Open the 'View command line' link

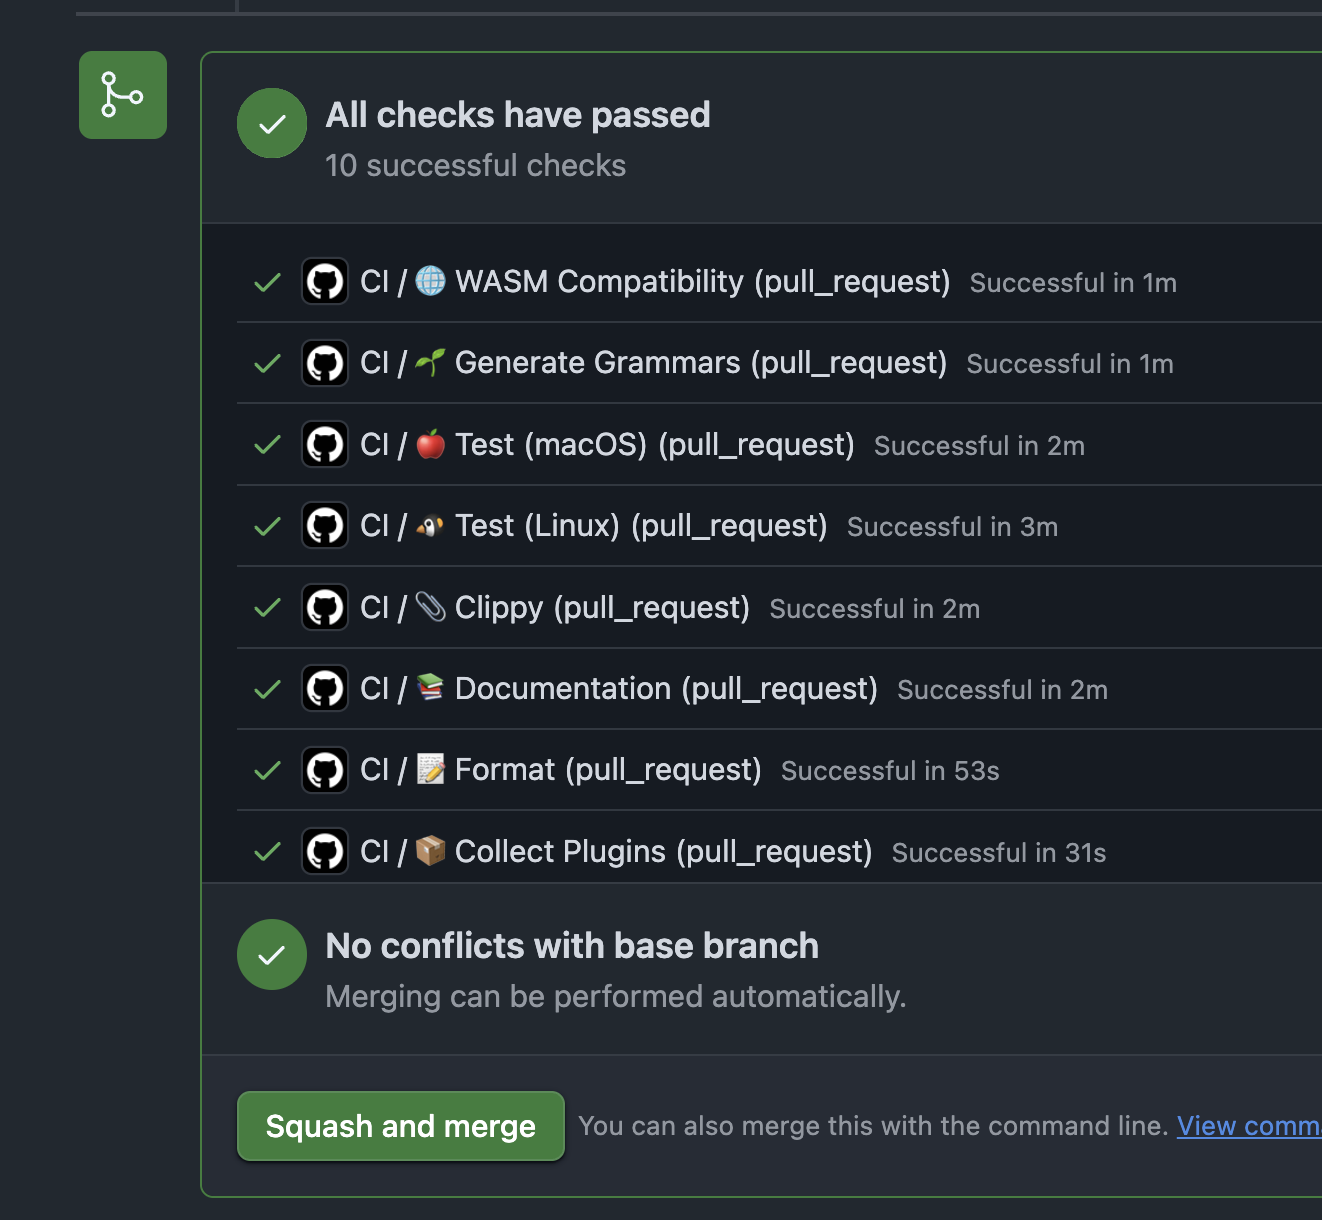1249,1126
